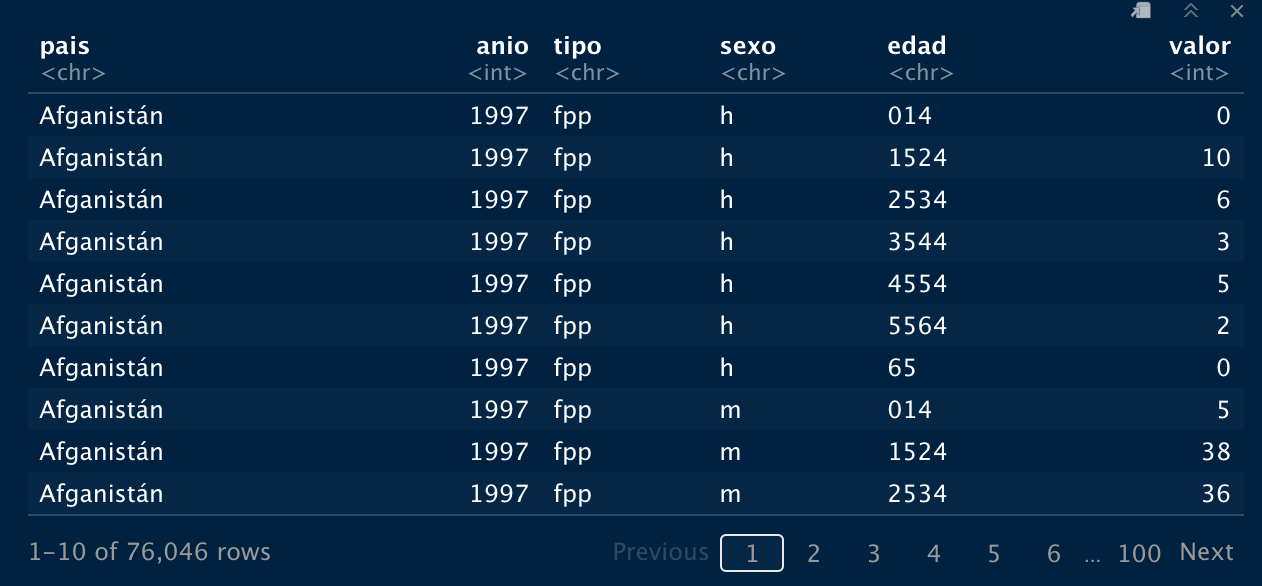Select current page 1 button
Image resolution: width=1262 pixels, height=586 pixels.
tap(752, 553)
